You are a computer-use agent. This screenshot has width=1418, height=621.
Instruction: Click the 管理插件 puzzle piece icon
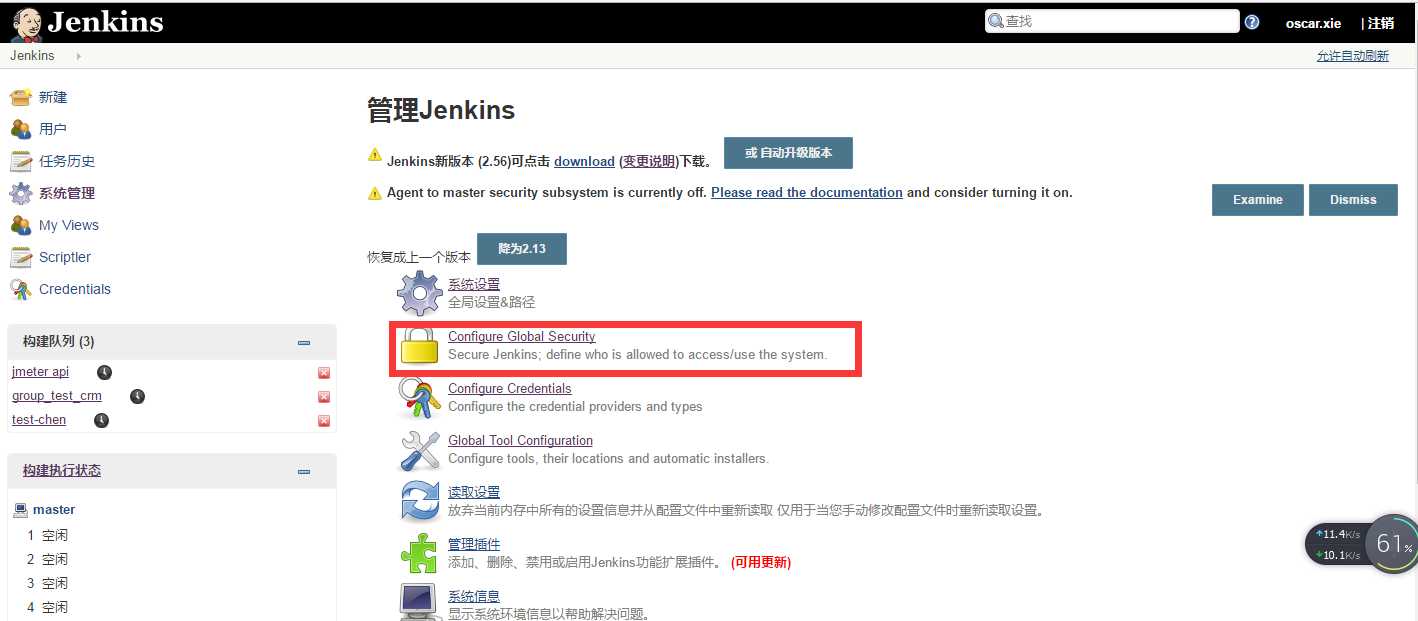tap(419, 554)
